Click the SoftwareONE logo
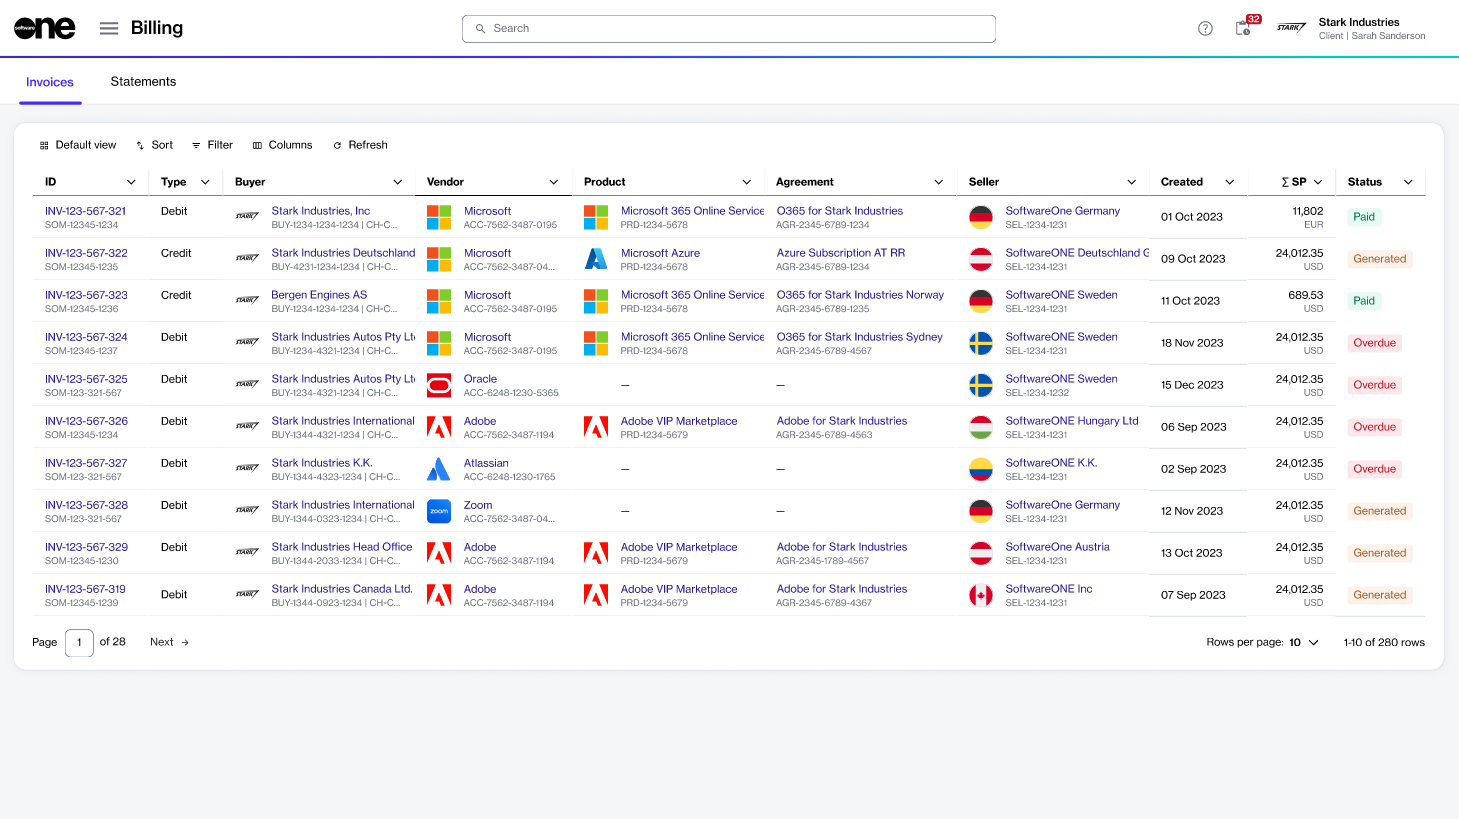 (45, 28)
